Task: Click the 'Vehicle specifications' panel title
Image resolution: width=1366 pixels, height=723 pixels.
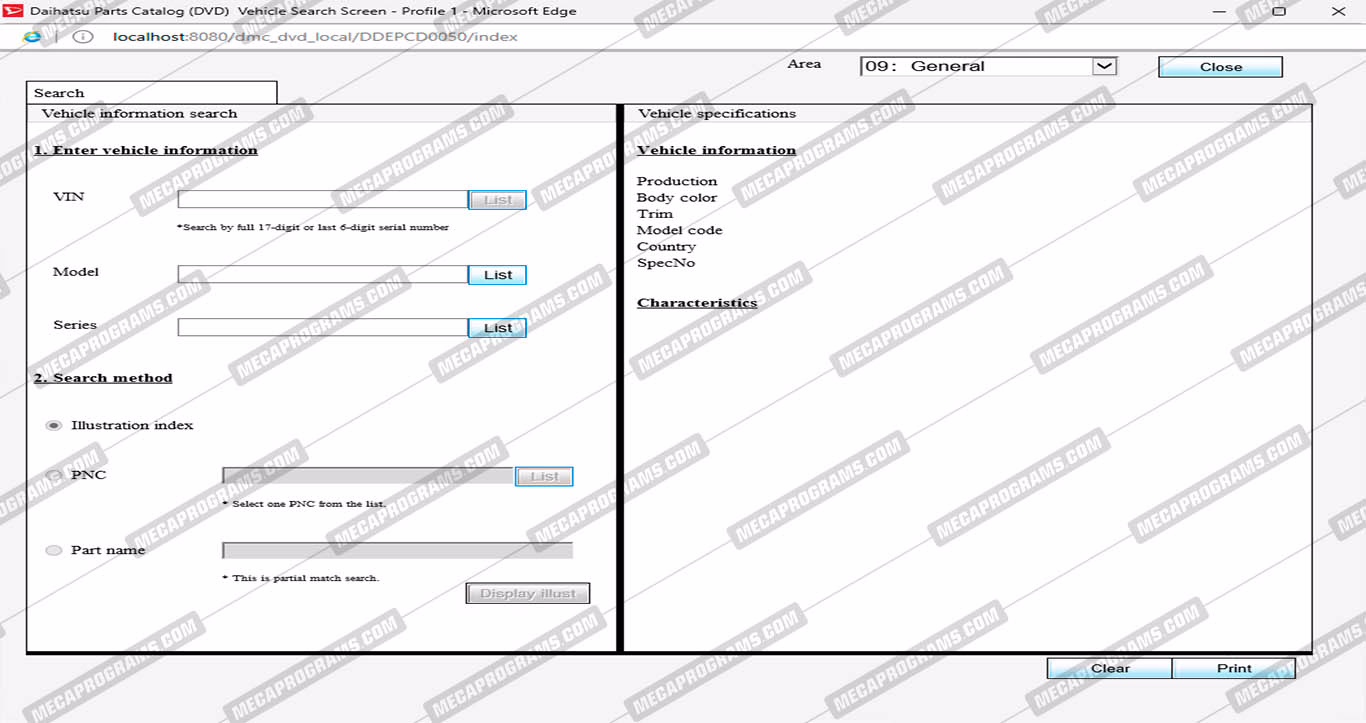Action: coord(717,113)
